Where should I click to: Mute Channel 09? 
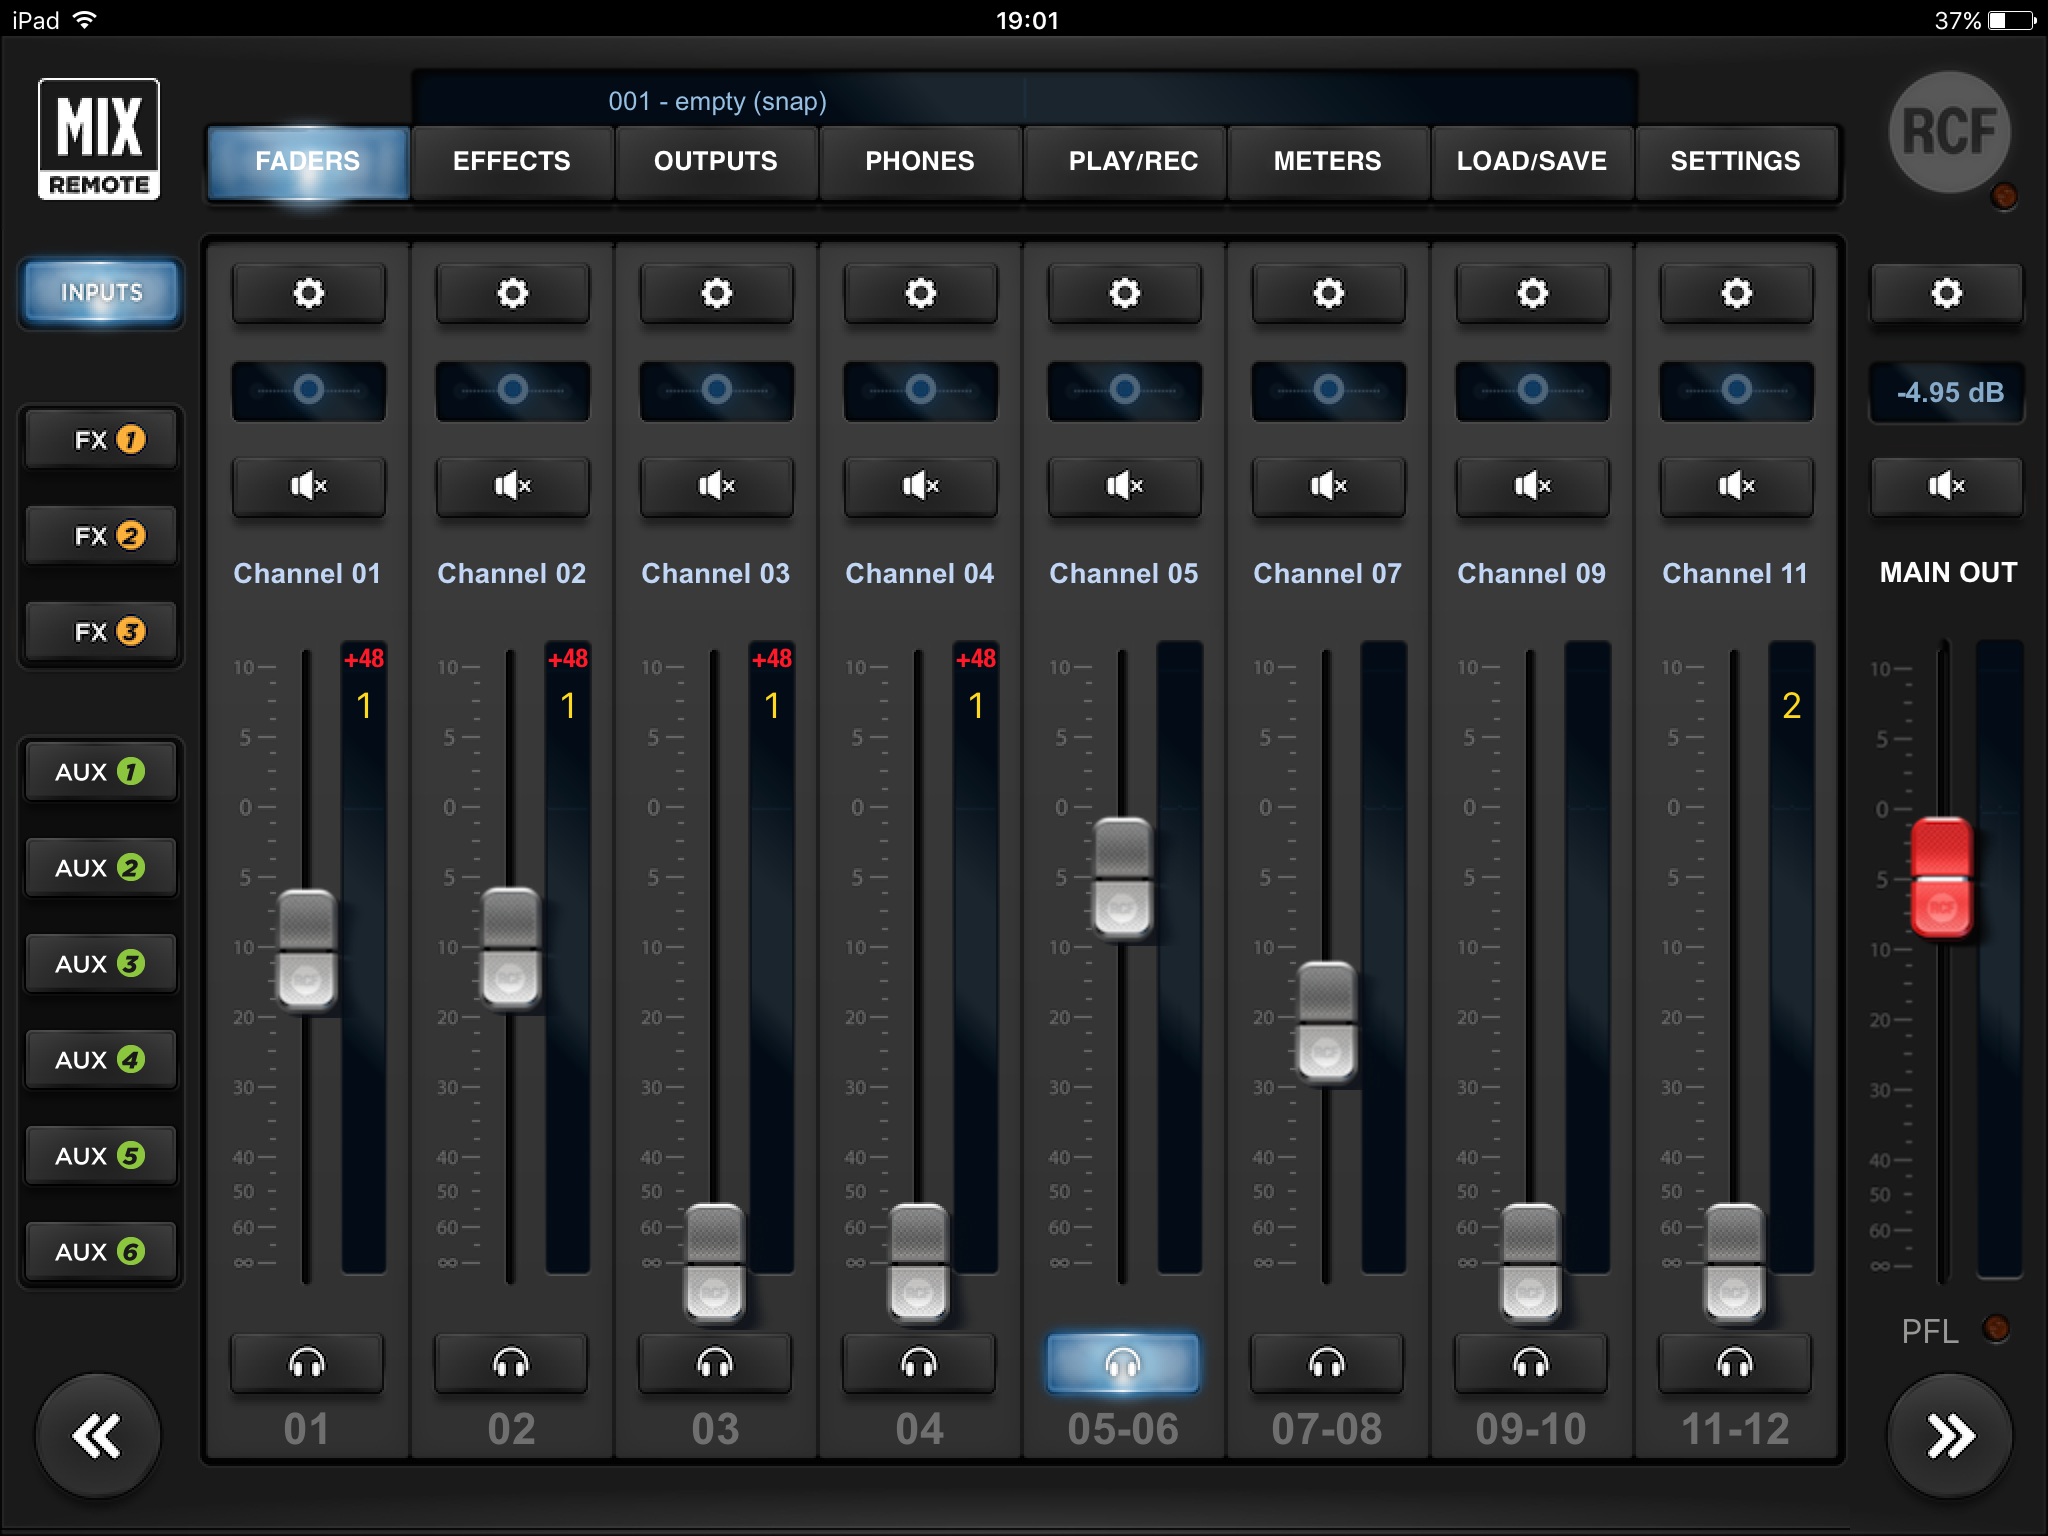(1532, 486)
